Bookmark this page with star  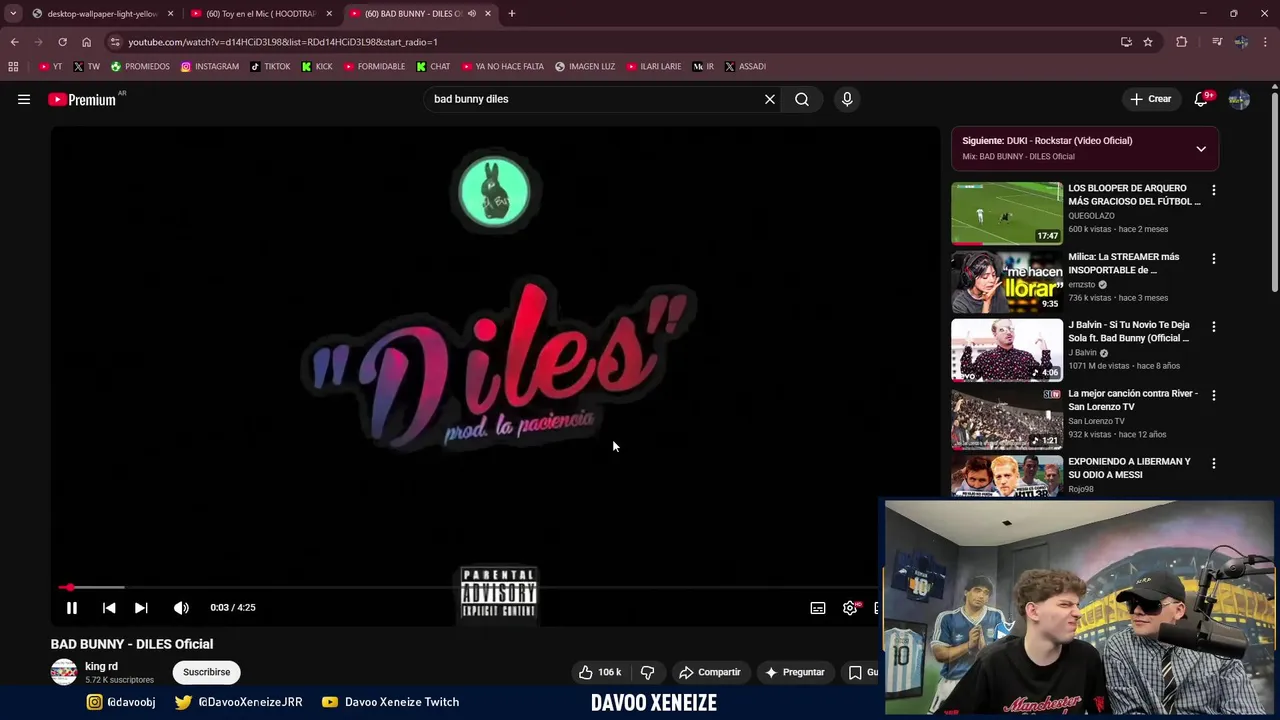(1148, 42)
